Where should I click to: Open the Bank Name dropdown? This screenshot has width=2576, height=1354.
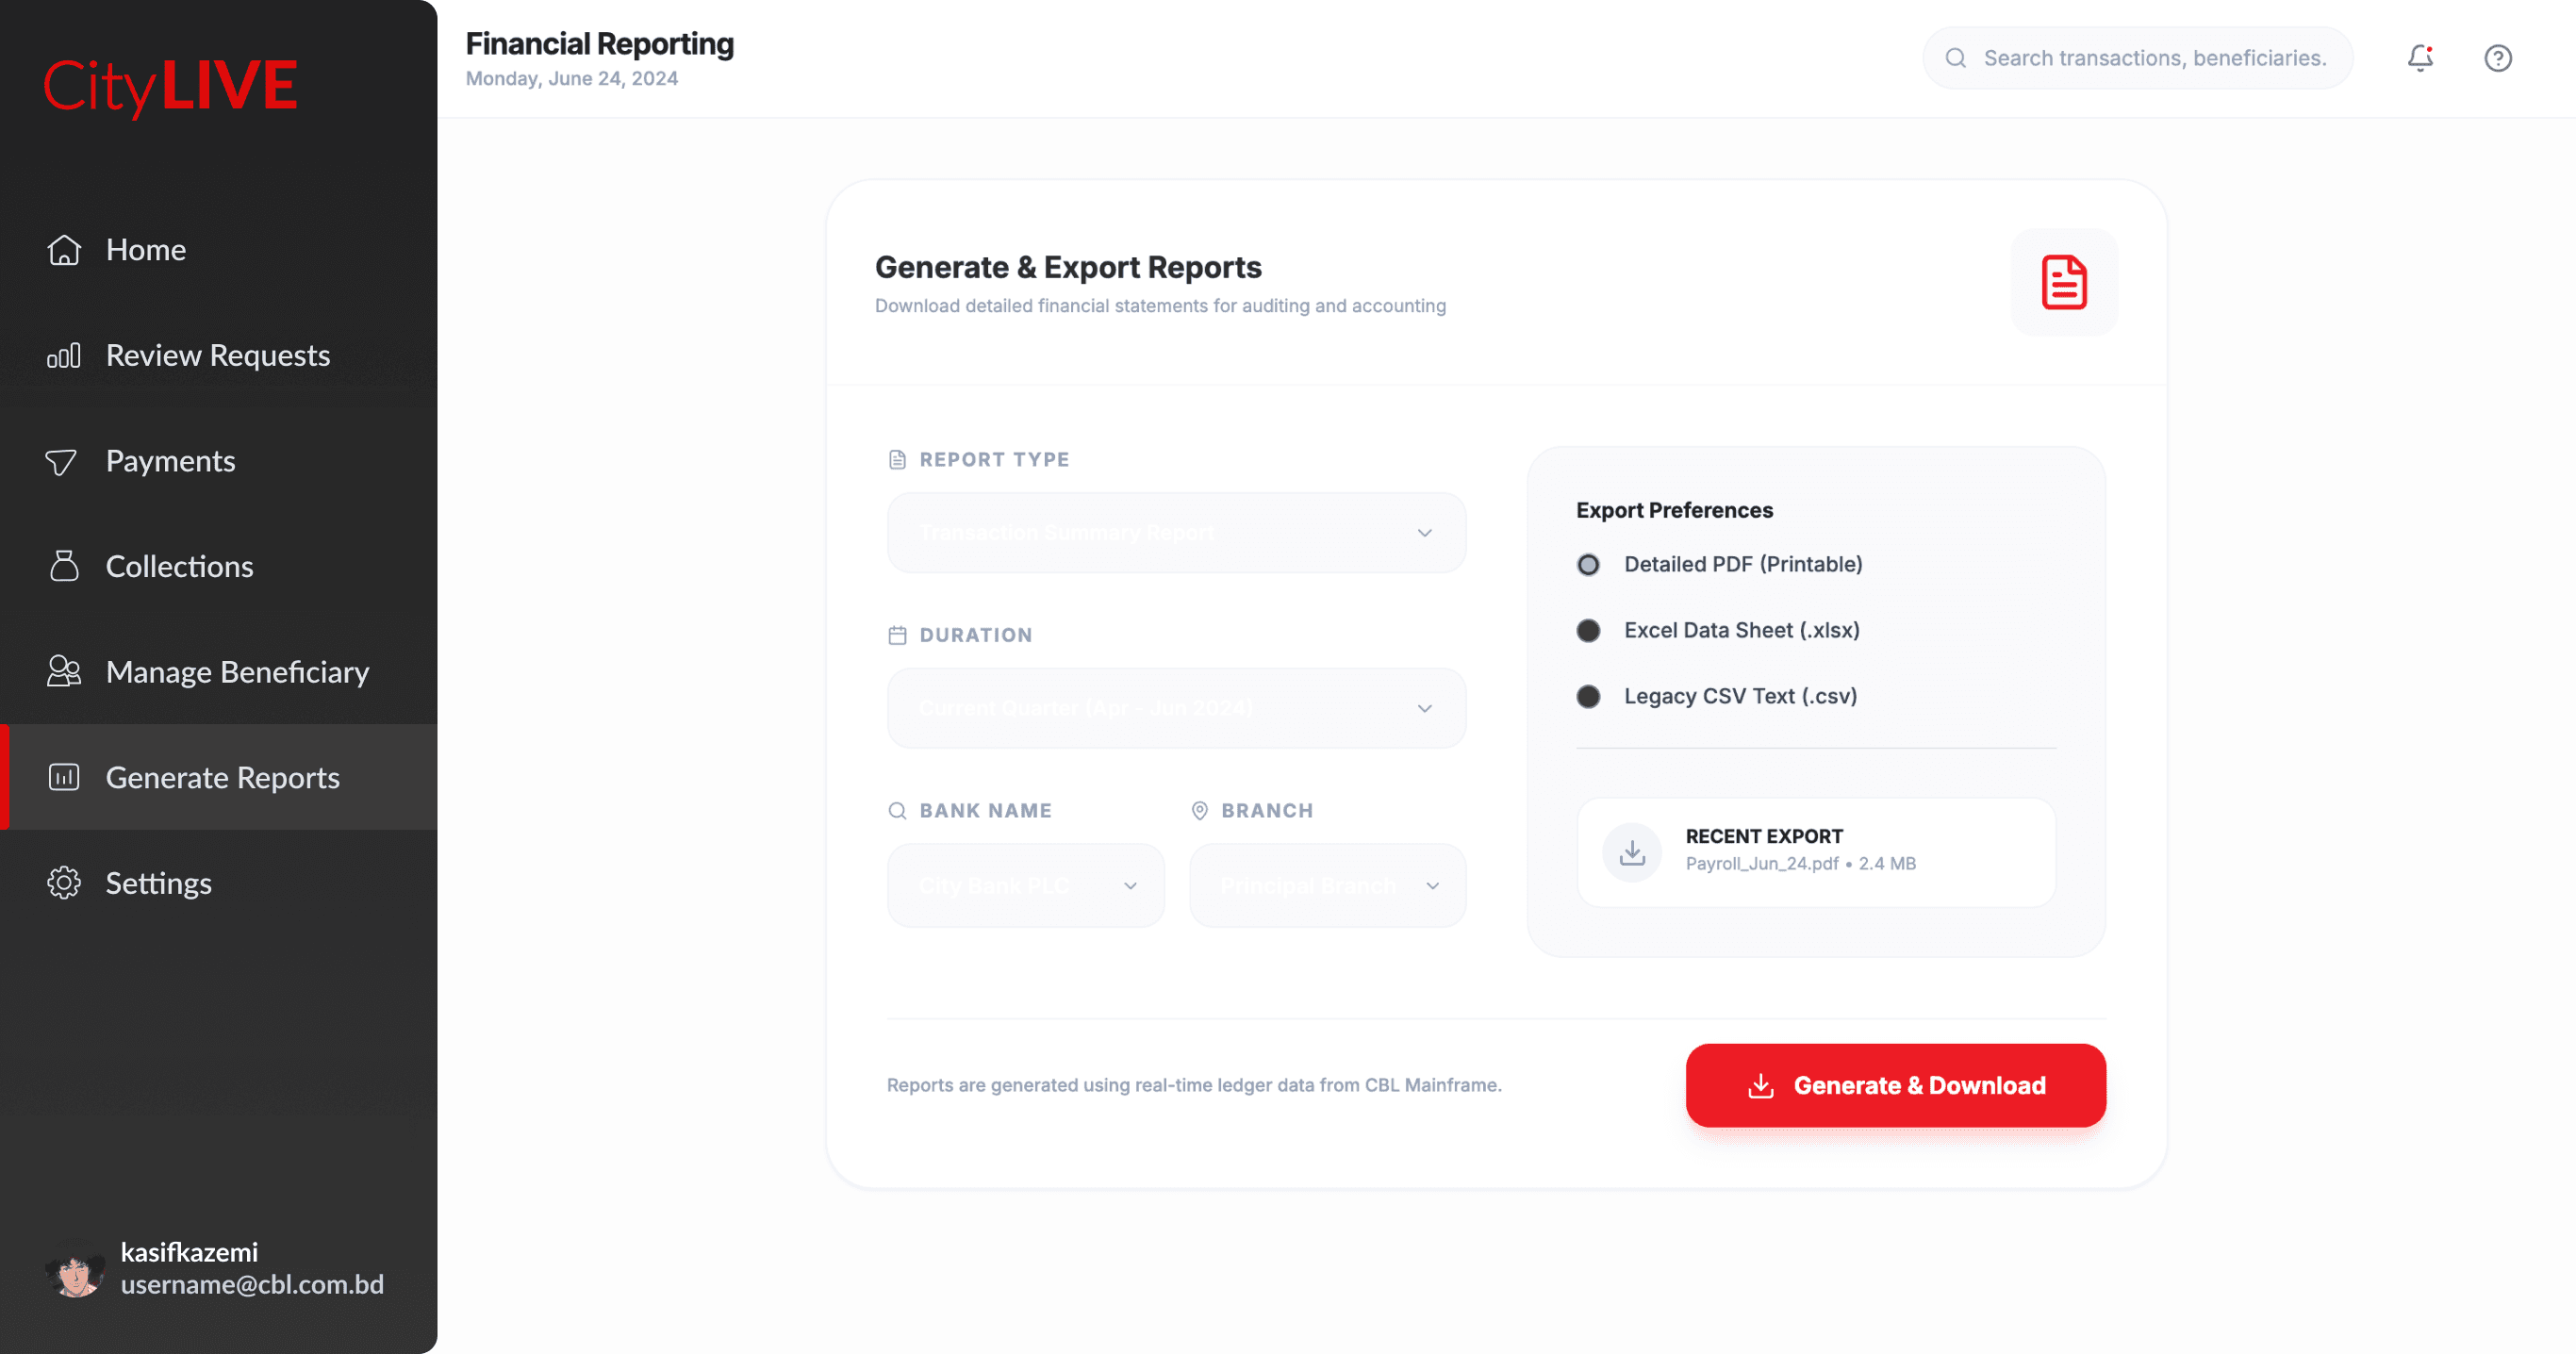pyautogui.click(x=1025, y=886)
